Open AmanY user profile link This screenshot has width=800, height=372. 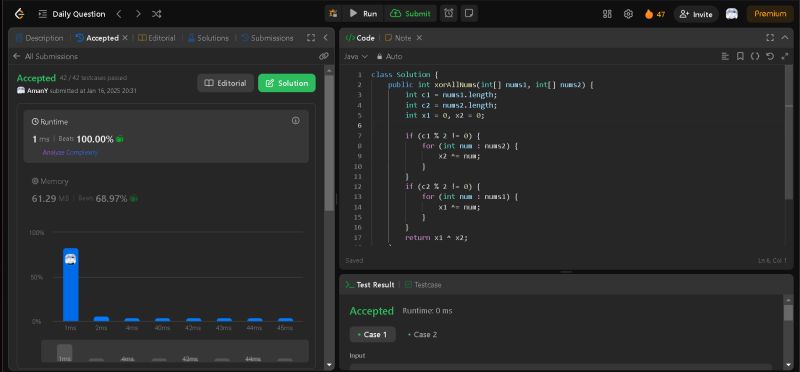coord(37,90)
